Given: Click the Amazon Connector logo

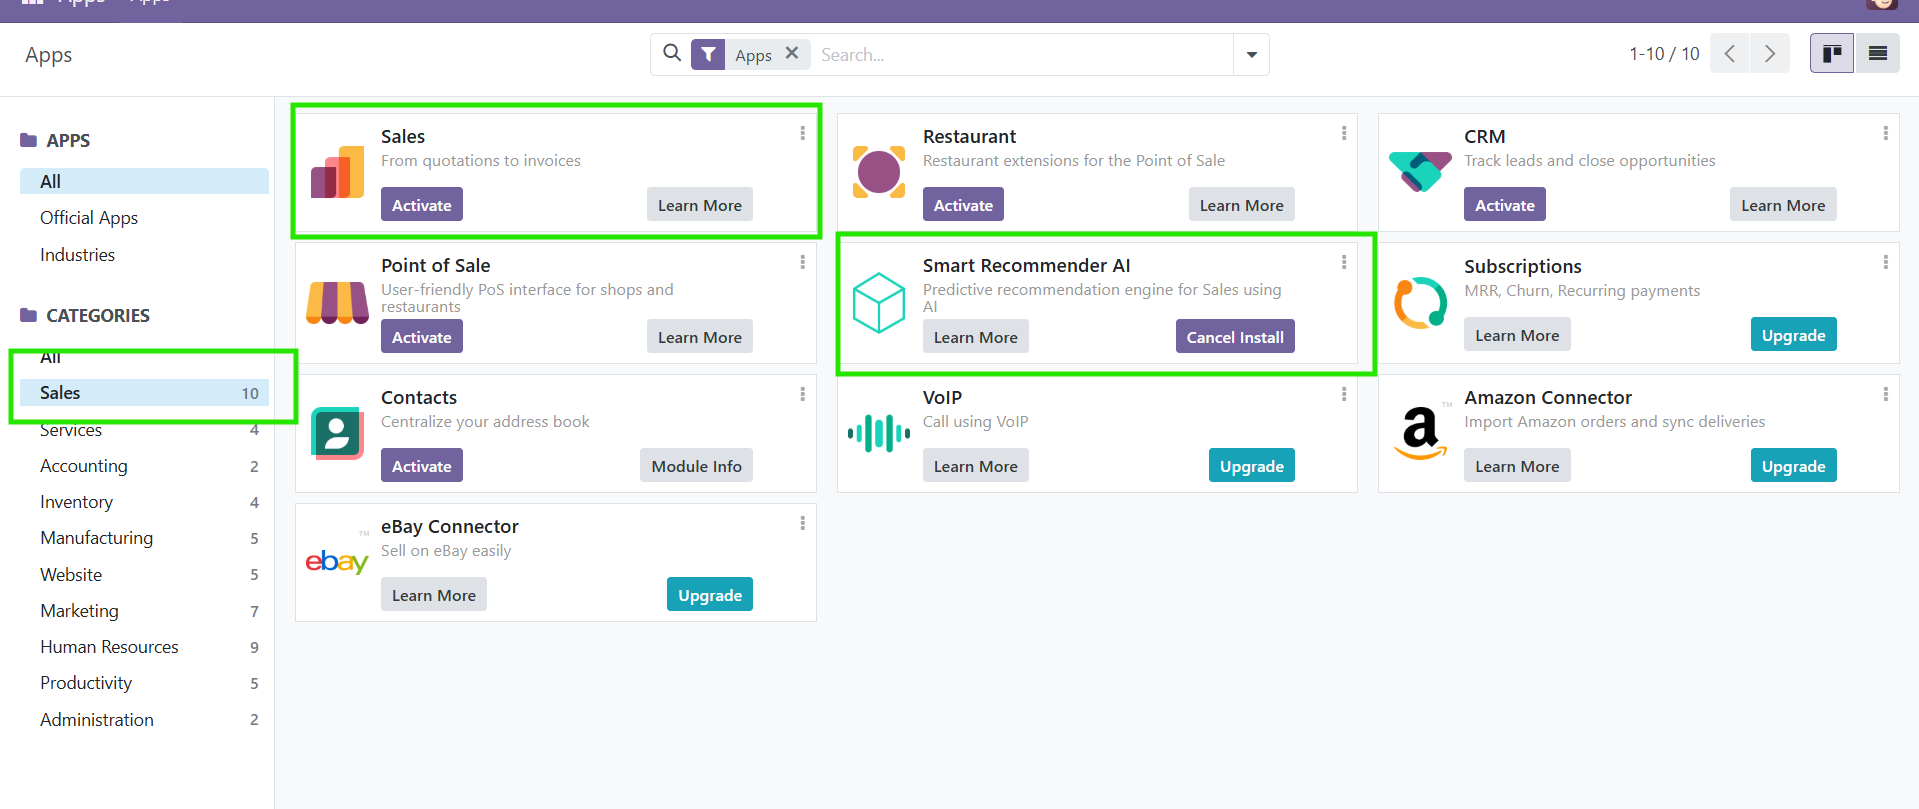Looking at the screenshot, I should click(x=1420, y=433).
